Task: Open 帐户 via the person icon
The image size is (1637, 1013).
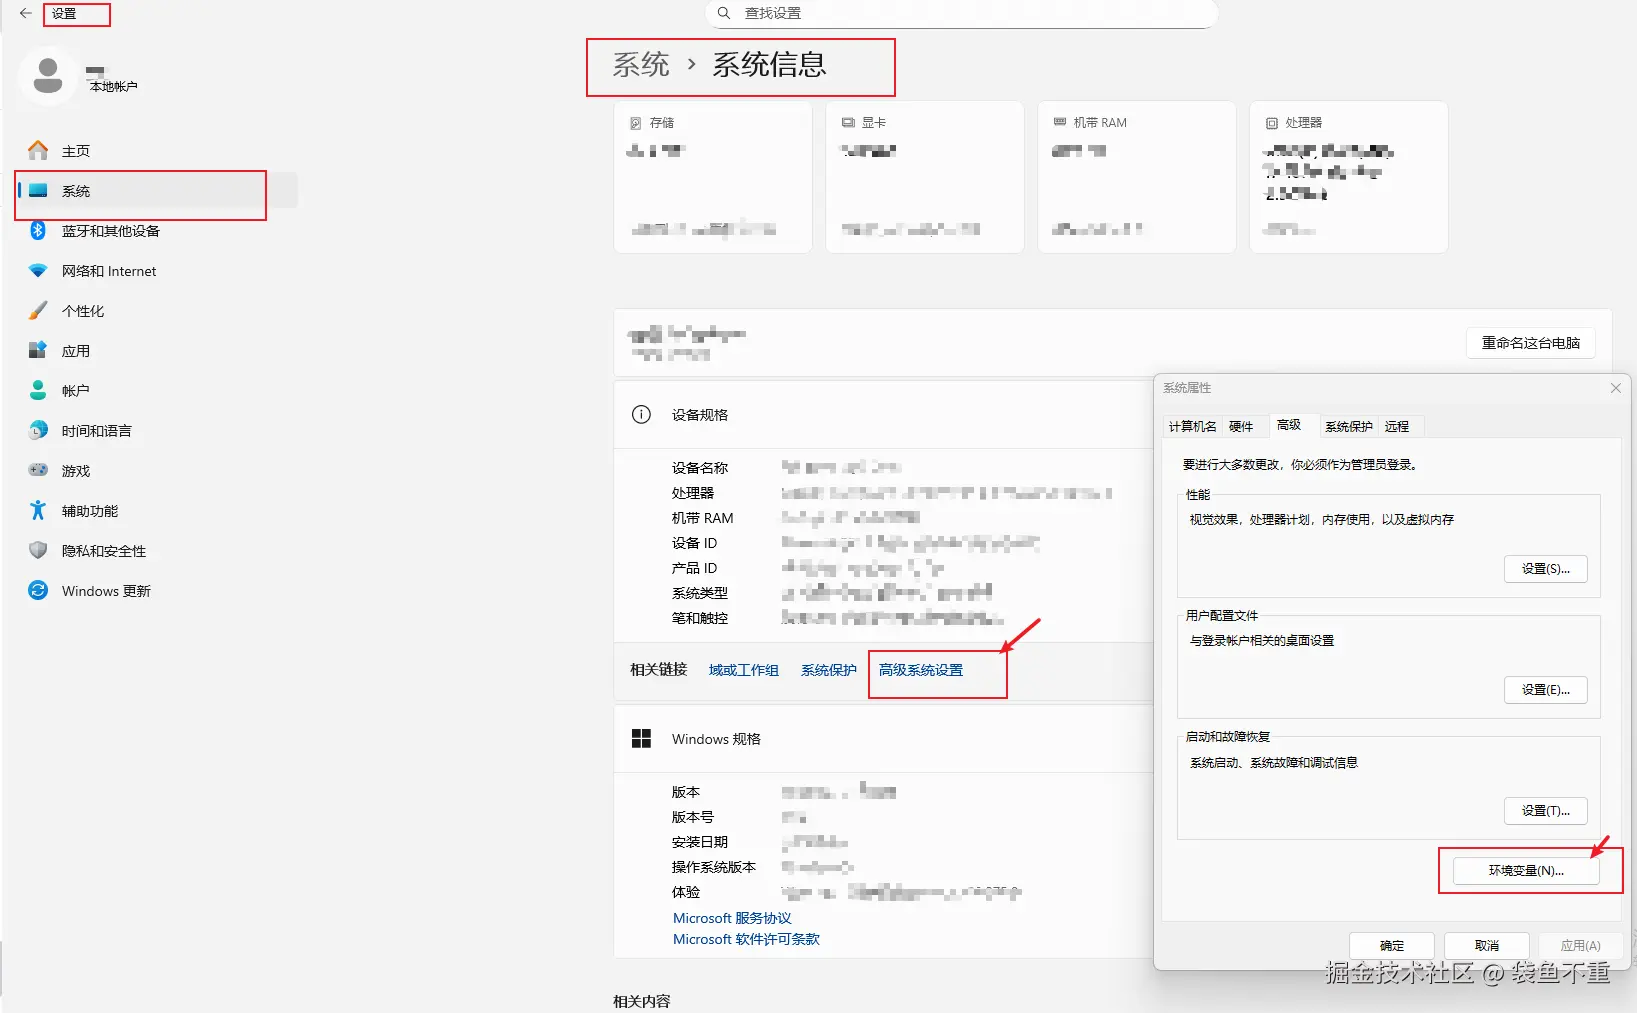Action: [x=38, y=390]
